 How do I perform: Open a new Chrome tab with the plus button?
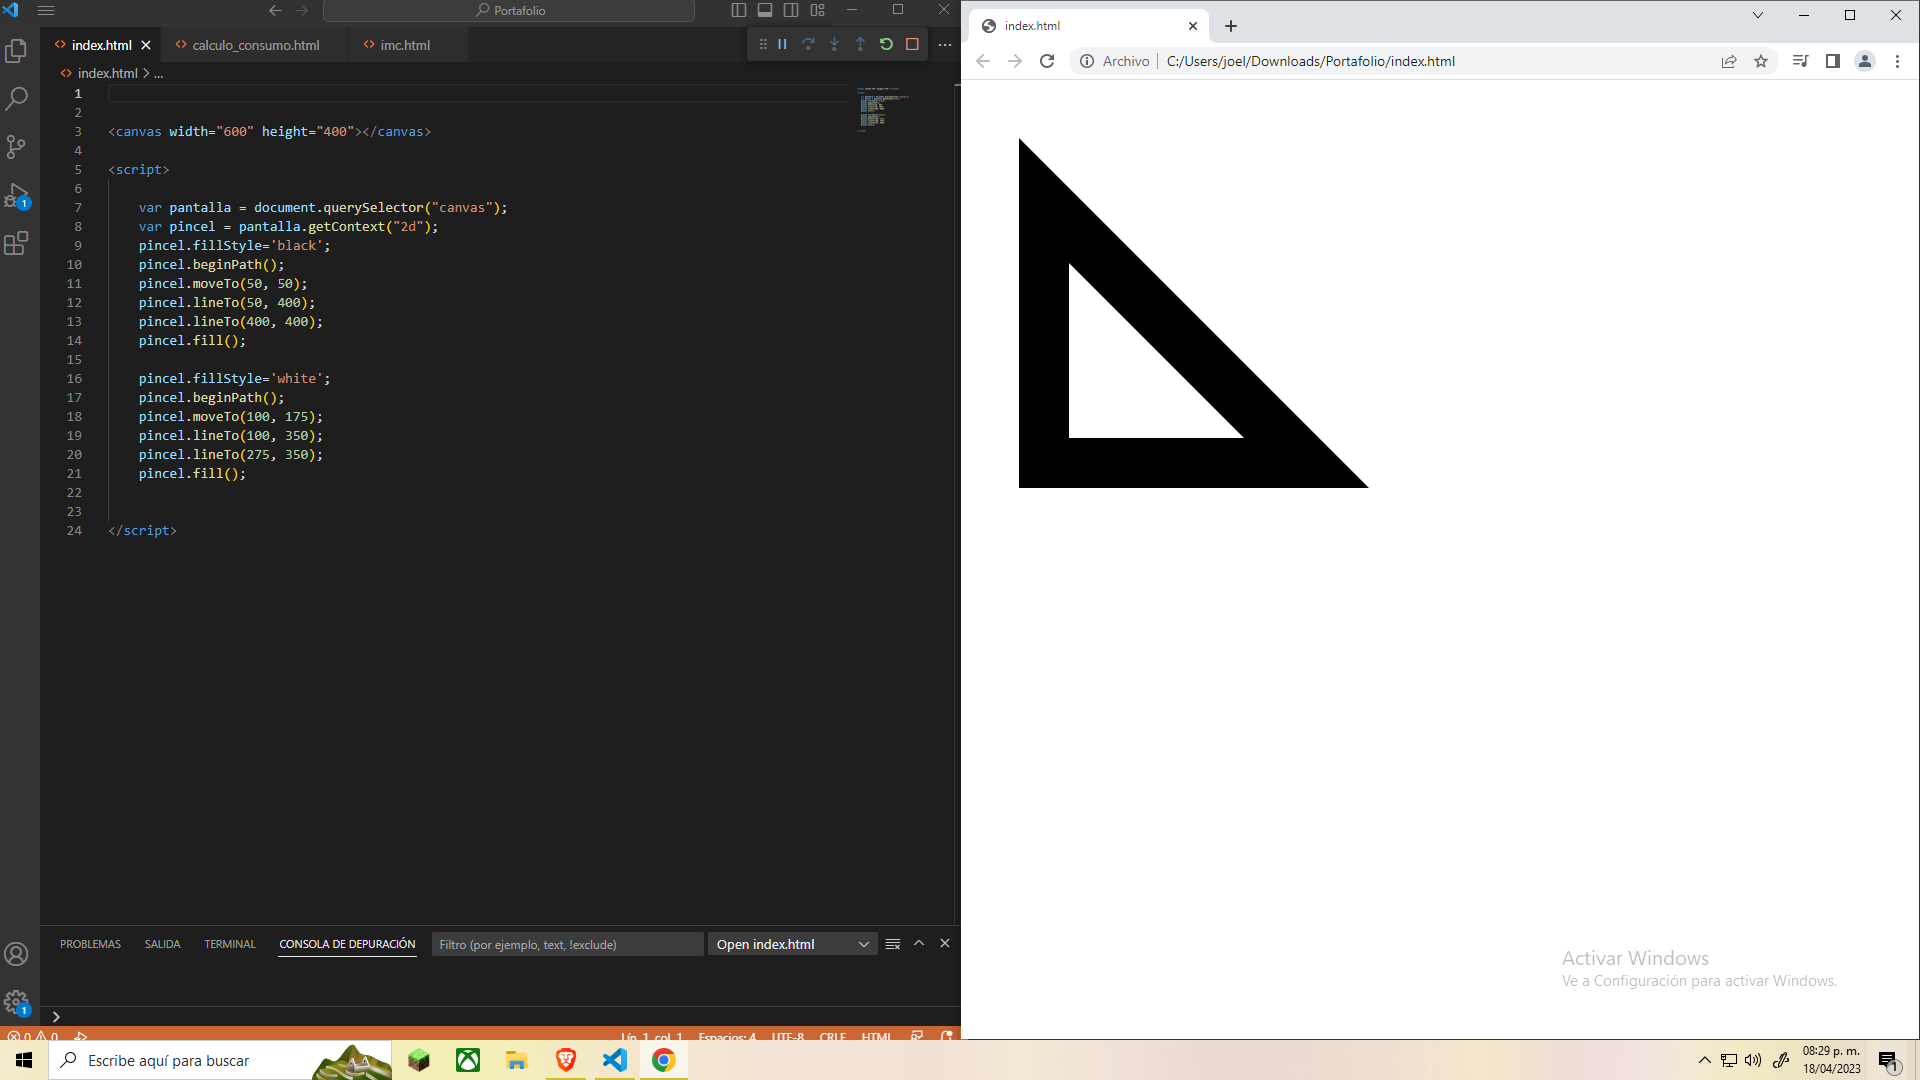click(1231, 26)
